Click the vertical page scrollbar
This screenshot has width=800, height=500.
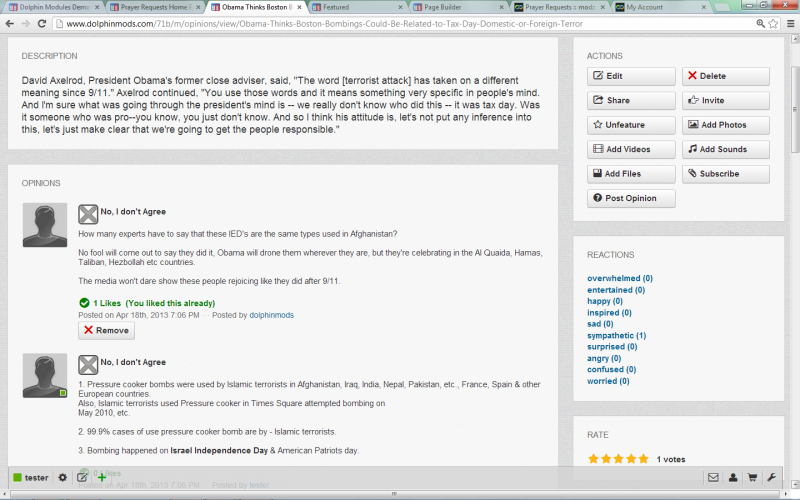(794, 109)
